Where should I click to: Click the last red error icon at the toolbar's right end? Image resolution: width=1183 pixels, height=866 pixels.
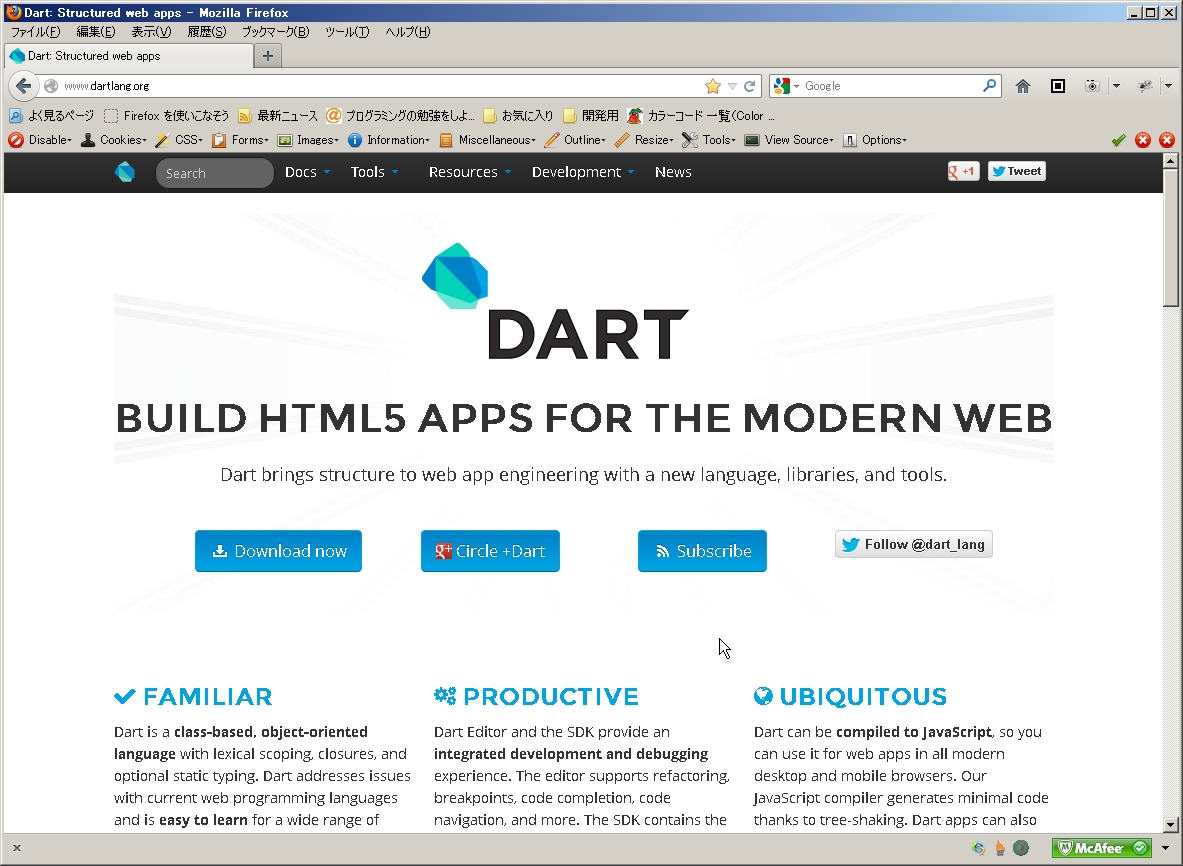tap(1166, 140)
